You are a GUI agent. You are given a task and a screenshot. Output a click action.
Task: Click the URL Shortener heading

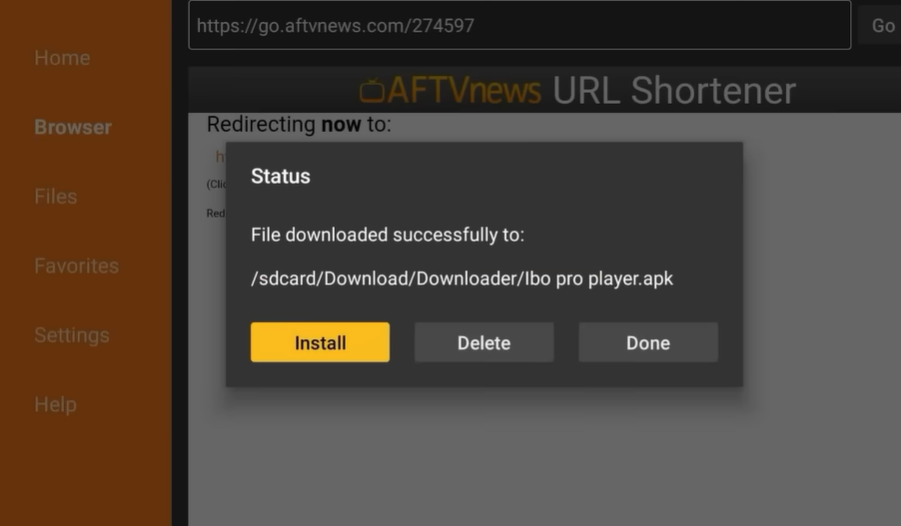pyautogui.click(x=674, y=91)
